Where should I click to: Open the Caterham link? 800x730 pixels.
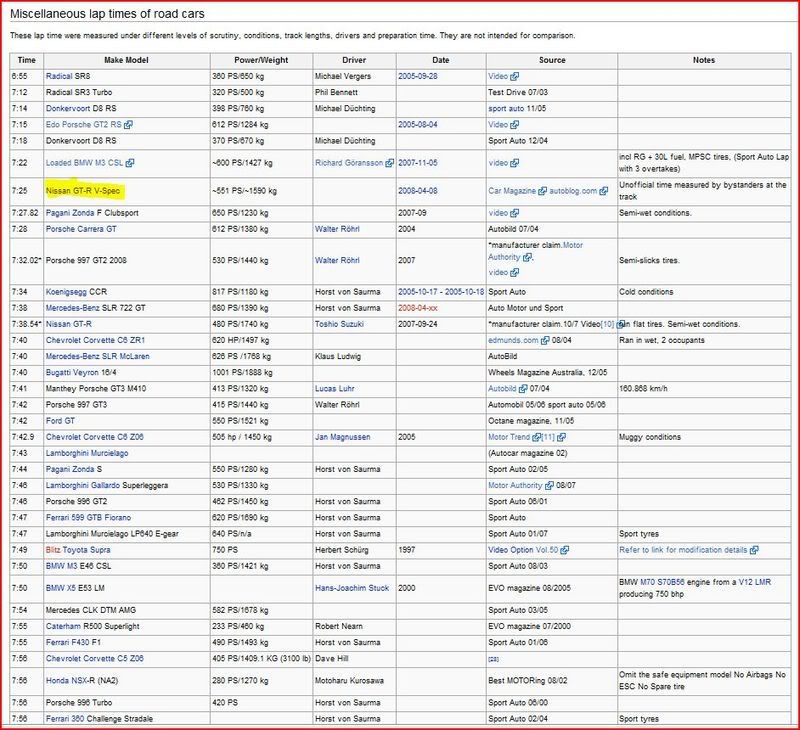[x=63, y=626]
